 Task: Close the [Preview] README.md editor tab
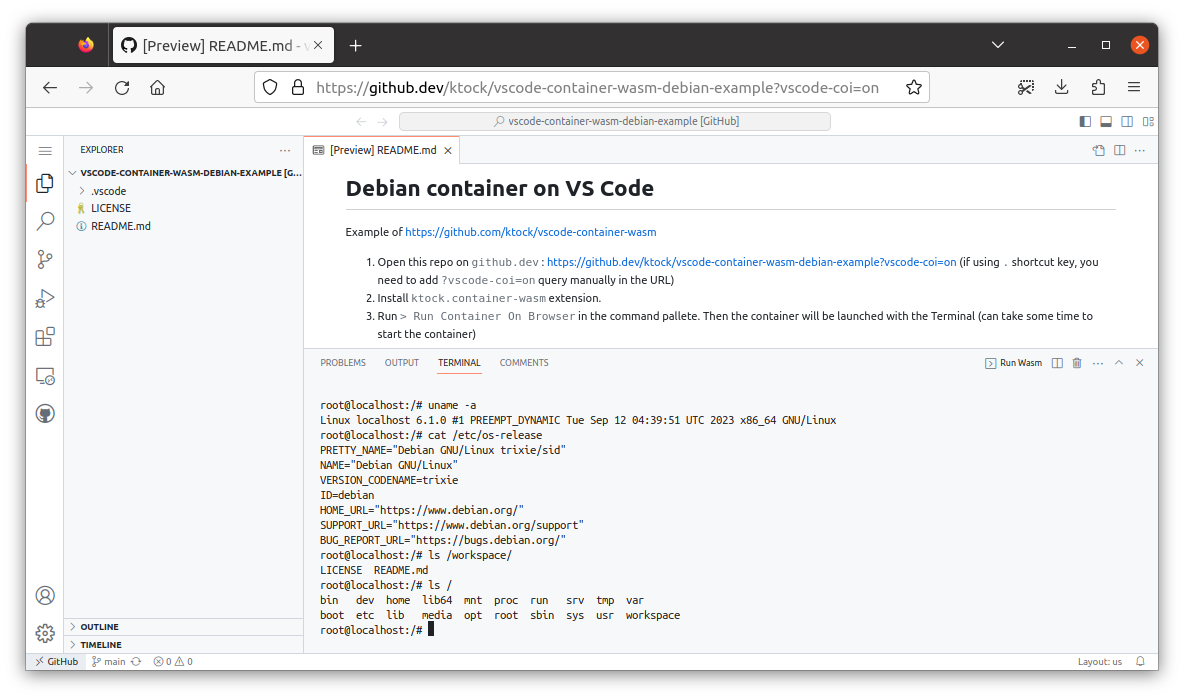click(x=448, y=151)
